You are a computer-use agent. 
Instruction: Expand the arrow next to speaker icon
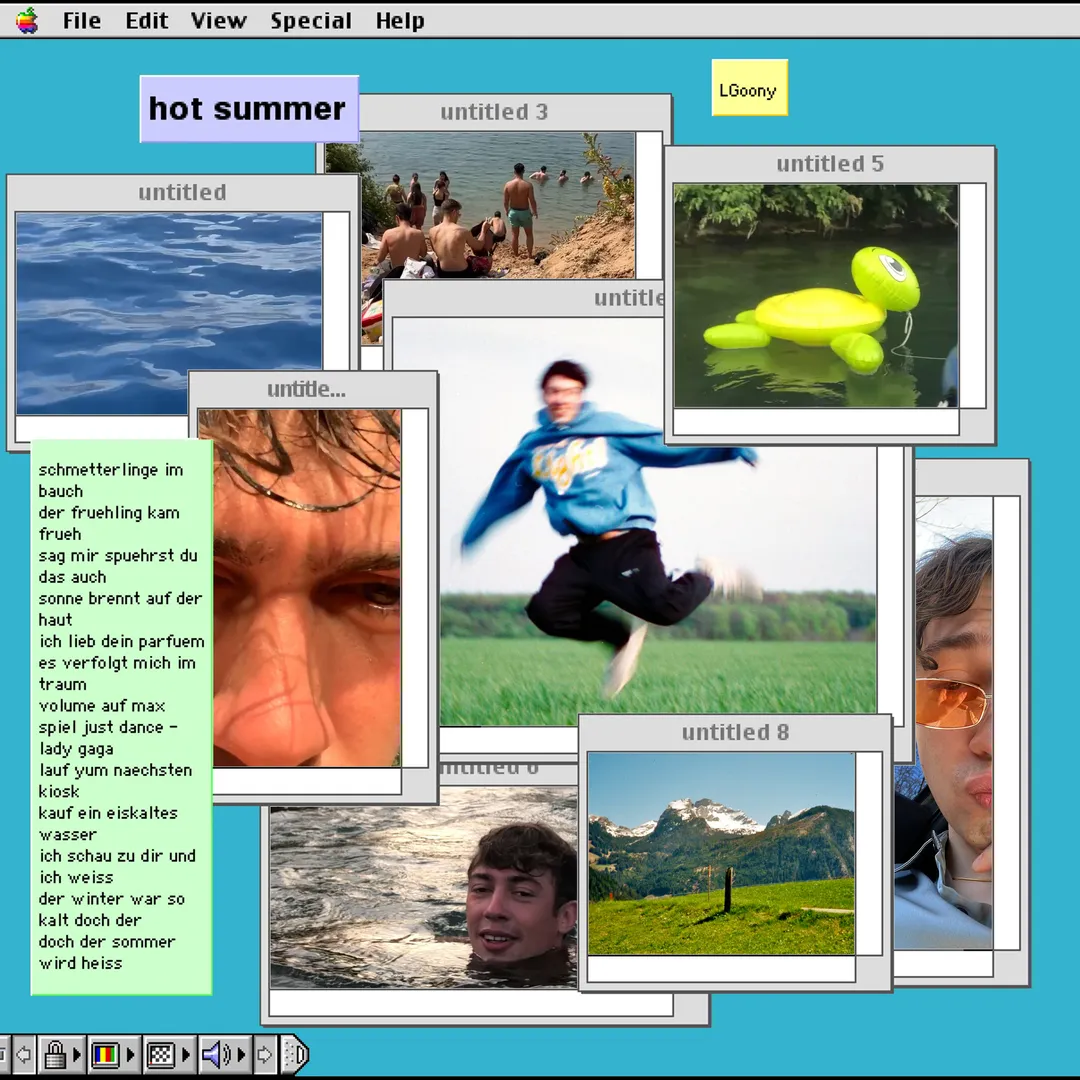pos(241,1054)
